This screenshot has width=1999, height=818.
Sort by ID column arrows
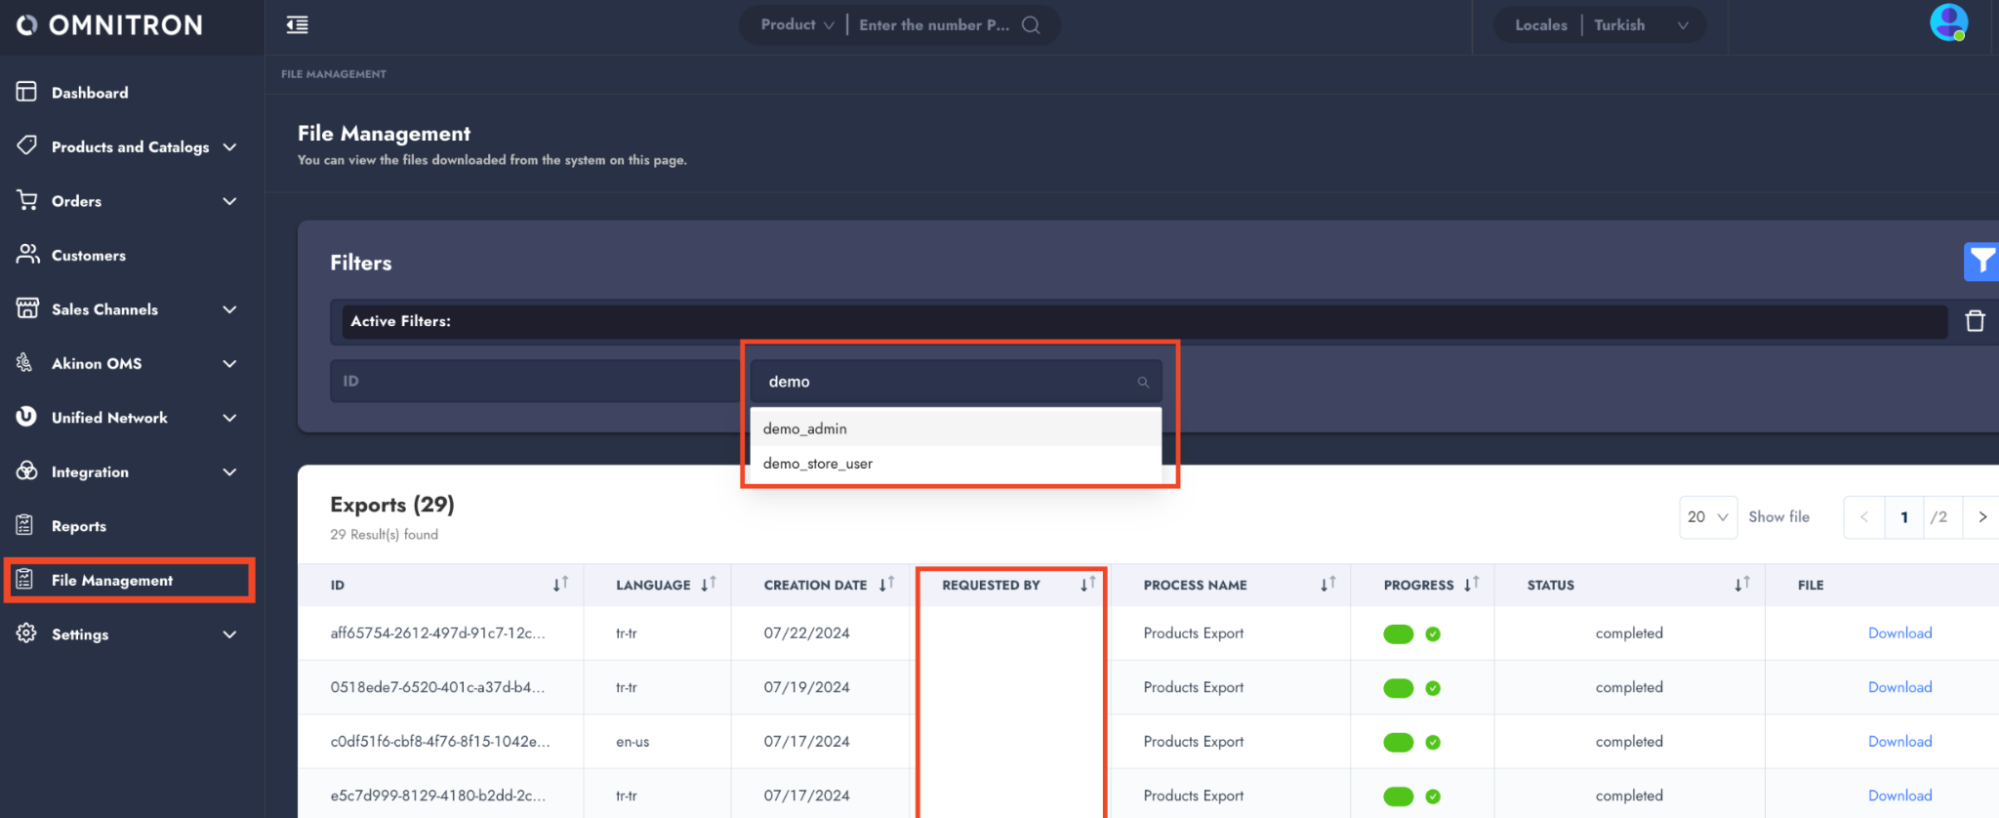[560, 584]
